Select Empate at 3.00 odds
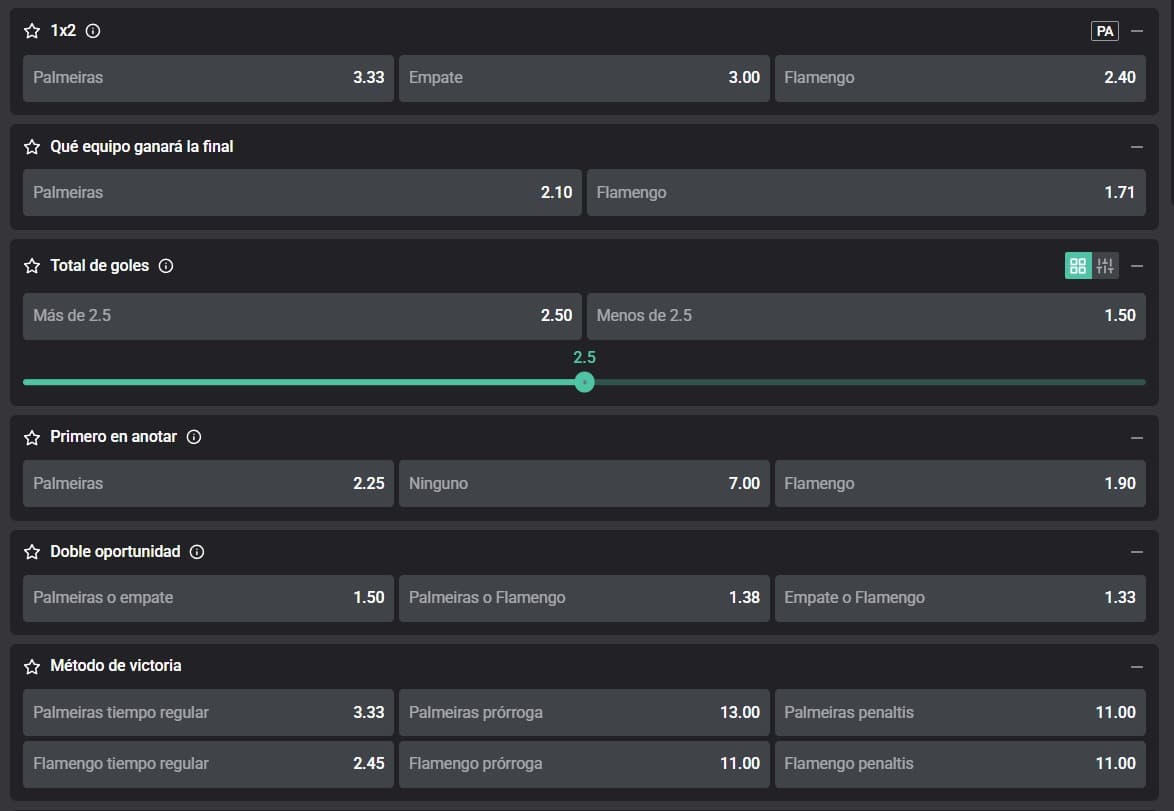1174x811 pixels. pyautogui.click(x=584, y=78)
